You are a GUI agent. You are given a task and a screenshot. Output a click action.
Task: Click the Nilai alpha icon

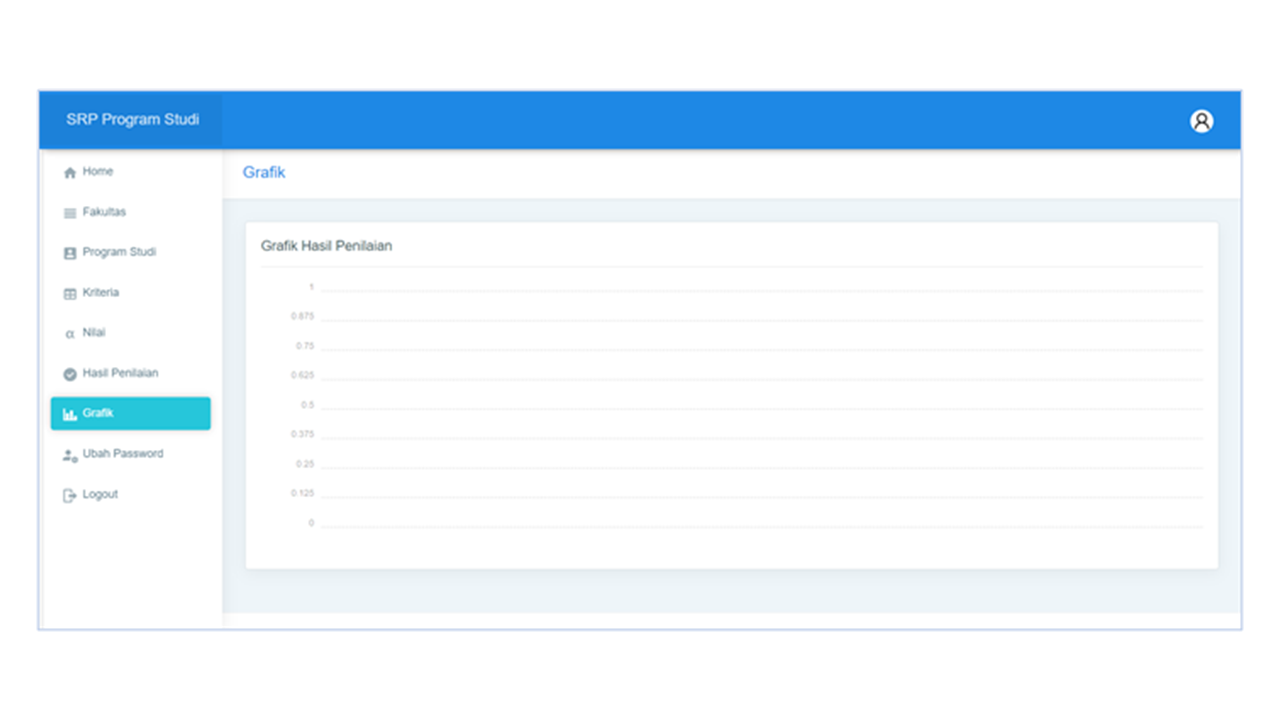click(70, 334)
